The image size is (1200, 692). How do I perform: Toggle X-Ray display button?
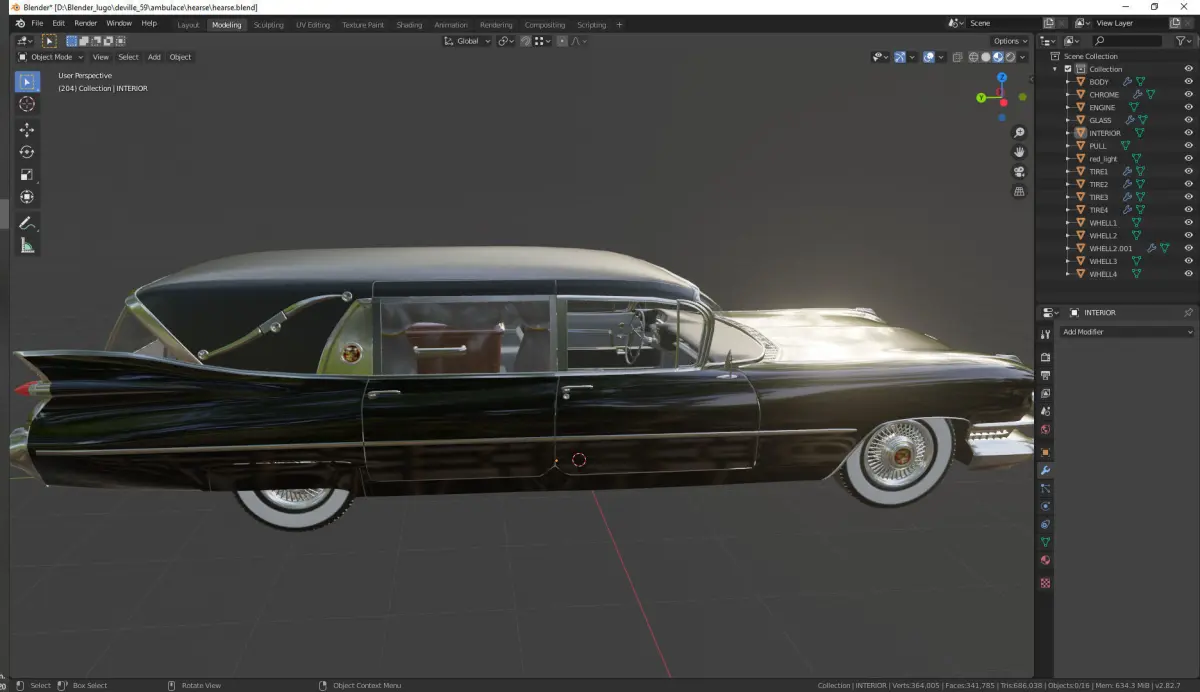[957, 57]
